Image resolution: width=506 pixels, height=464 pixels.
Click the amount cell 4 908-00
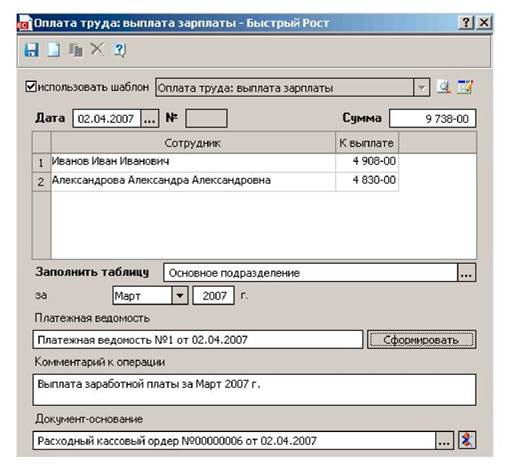click(367, 162)
